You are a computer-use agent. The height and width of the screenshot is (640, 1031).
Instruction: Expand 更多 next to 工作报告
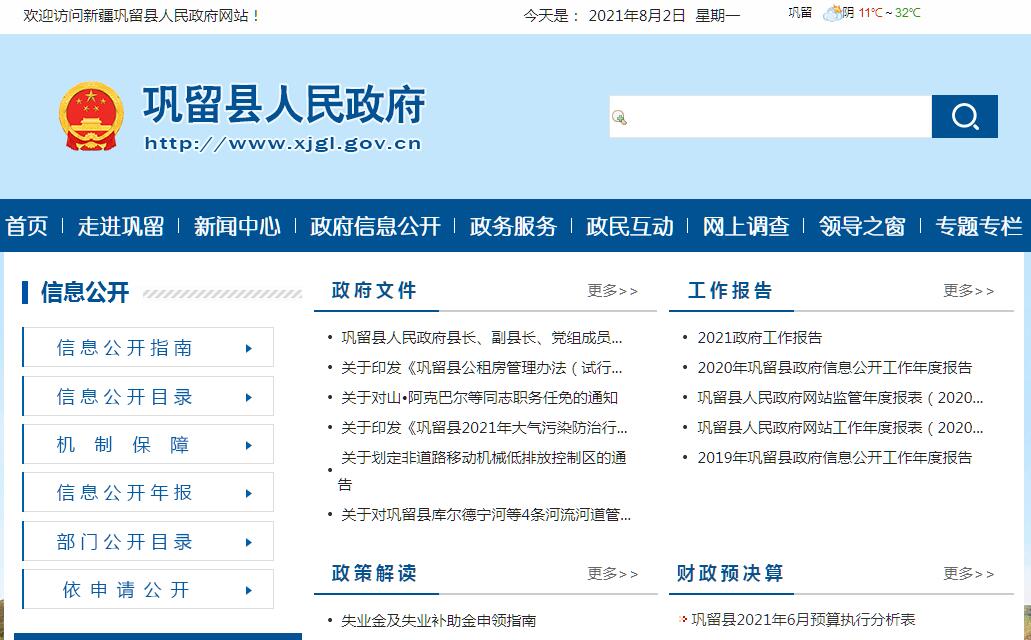968,291
